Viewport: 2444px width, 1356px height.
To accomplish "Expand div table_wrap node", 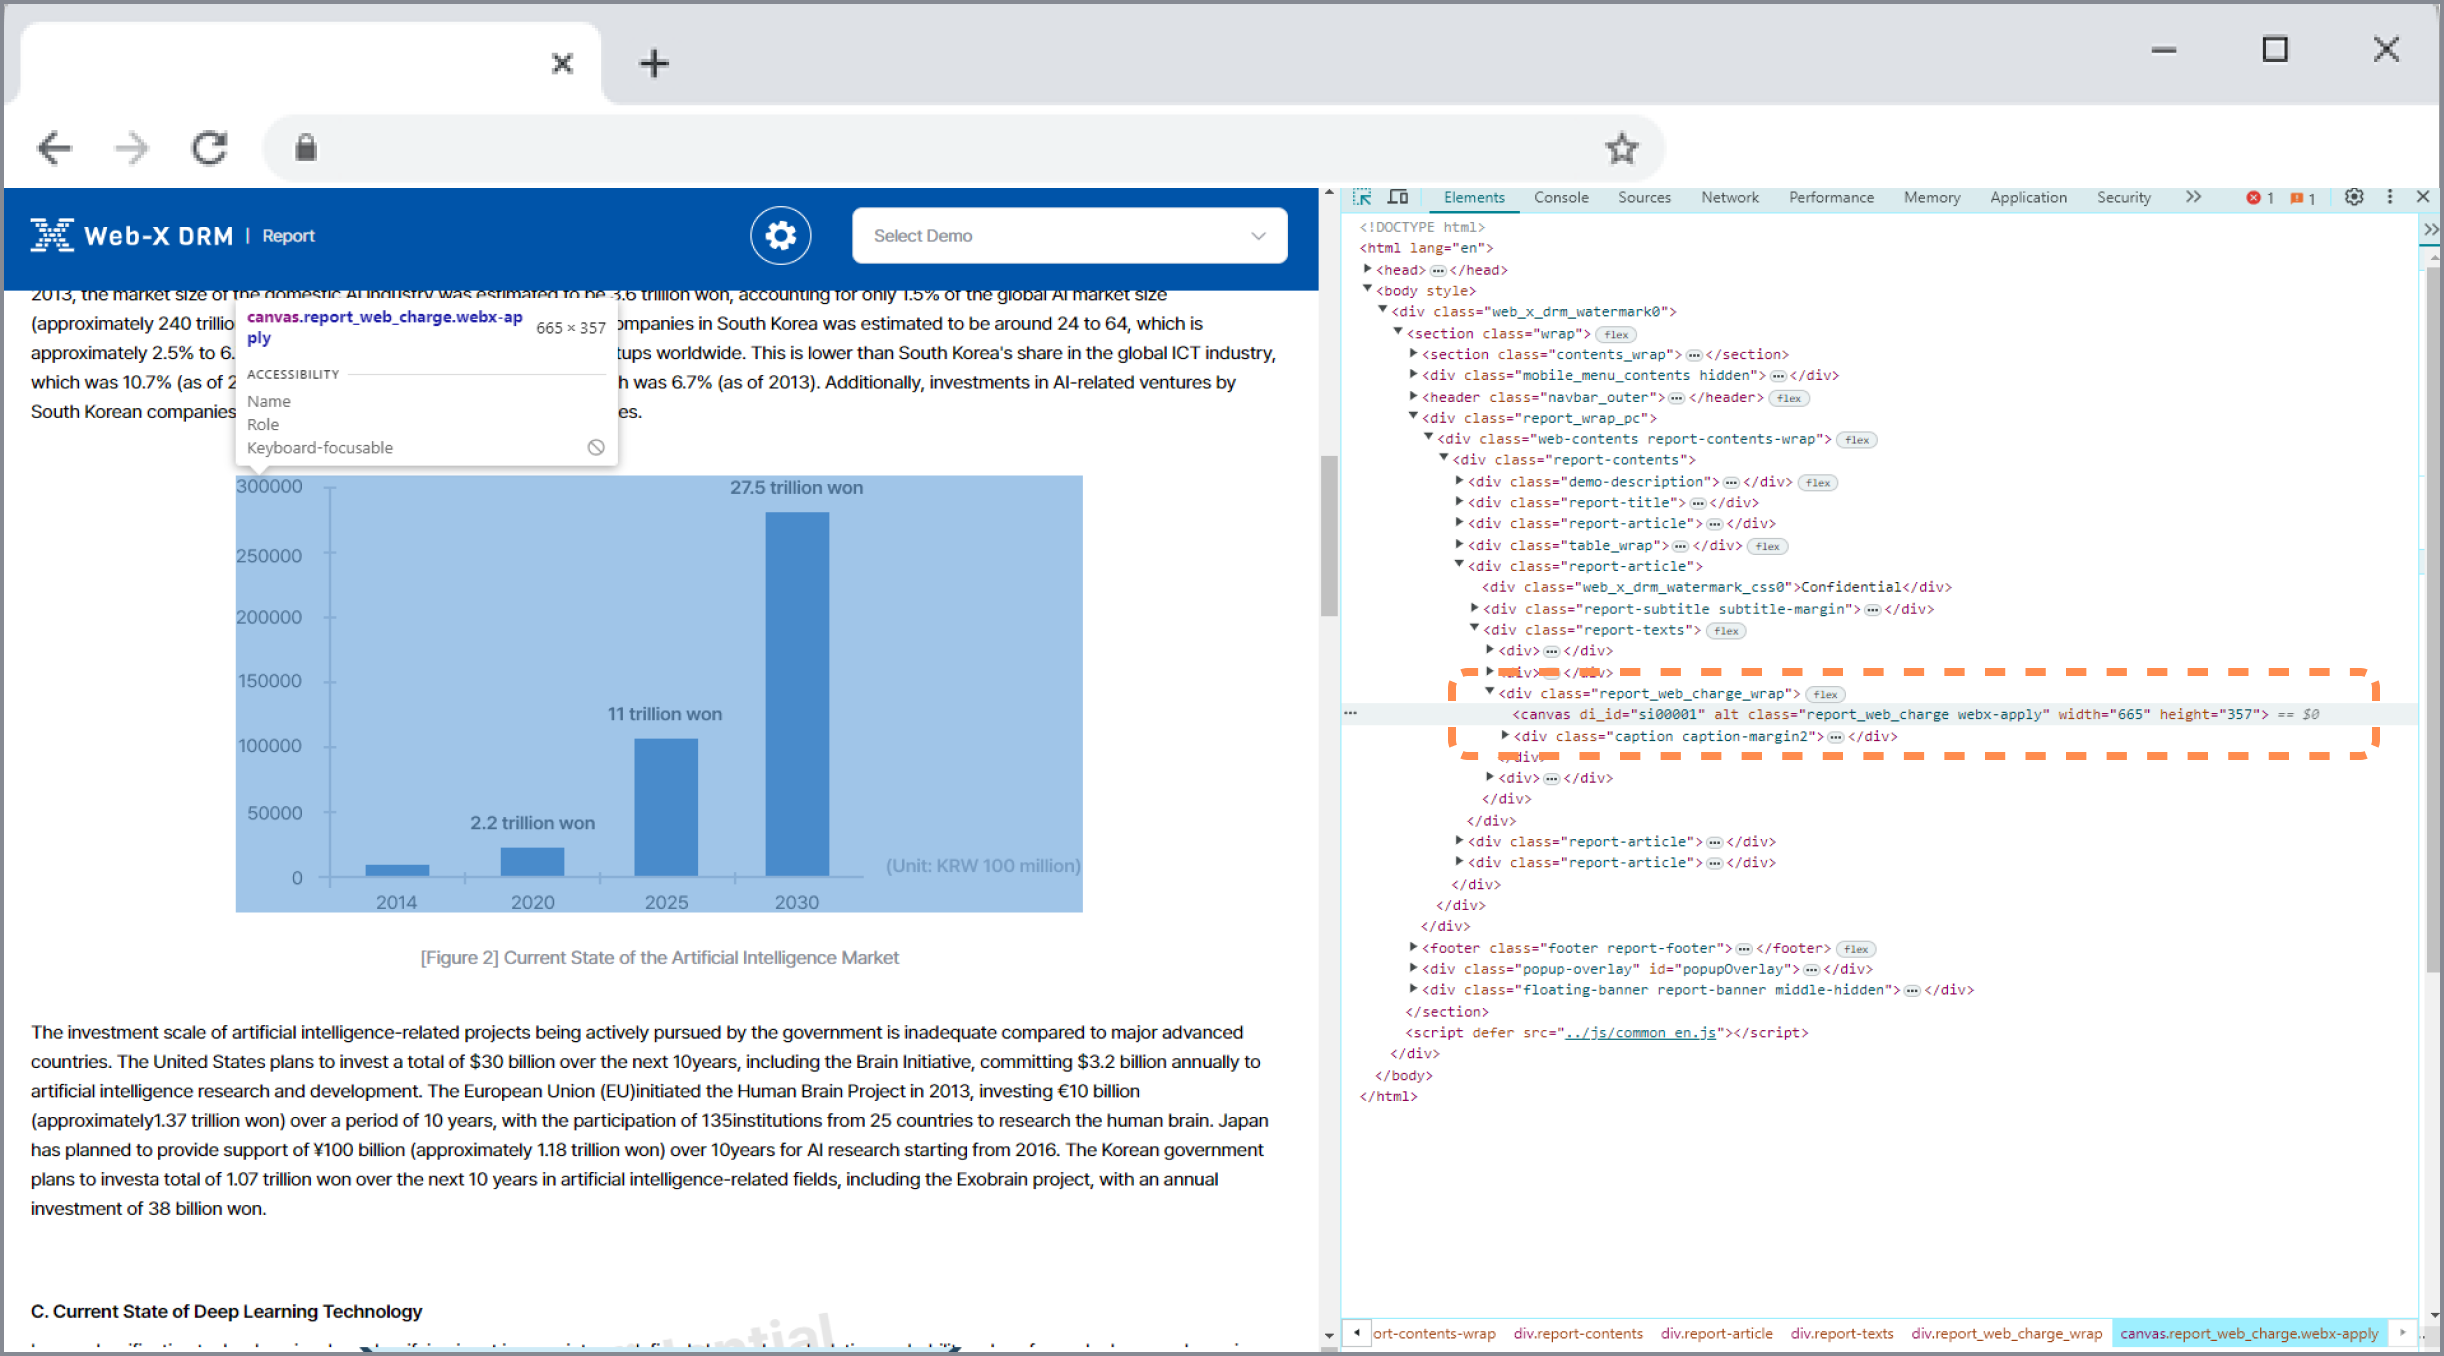I will 1459,544.
